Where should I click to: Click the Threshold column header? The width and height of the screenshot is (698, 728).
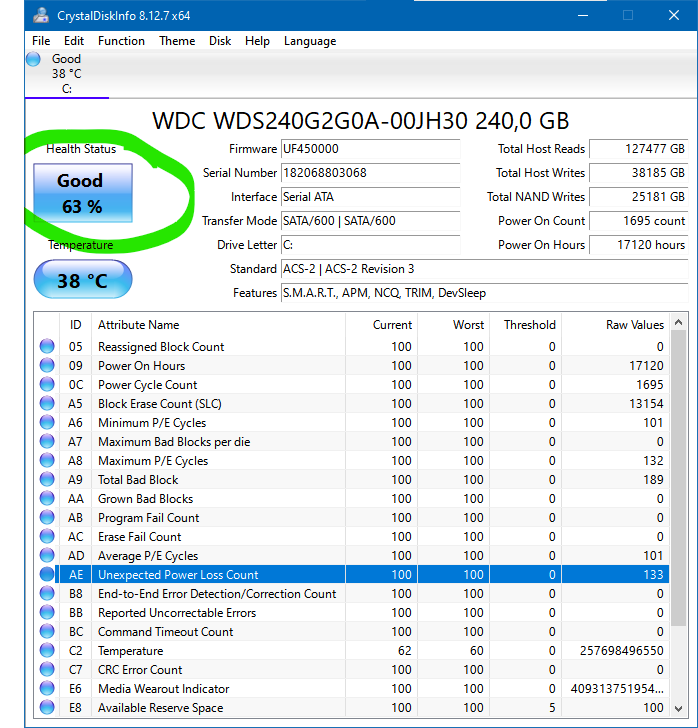tap(526, 325)
